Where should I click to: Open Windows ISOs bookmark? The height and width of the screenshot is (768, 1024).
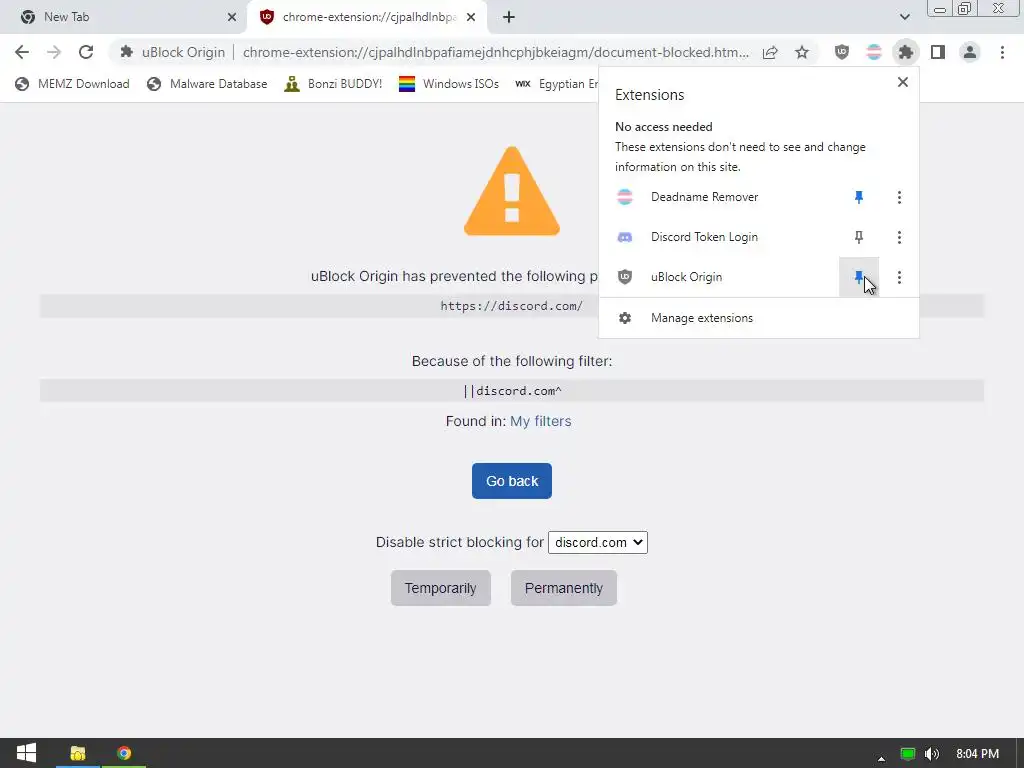point(449,84)
